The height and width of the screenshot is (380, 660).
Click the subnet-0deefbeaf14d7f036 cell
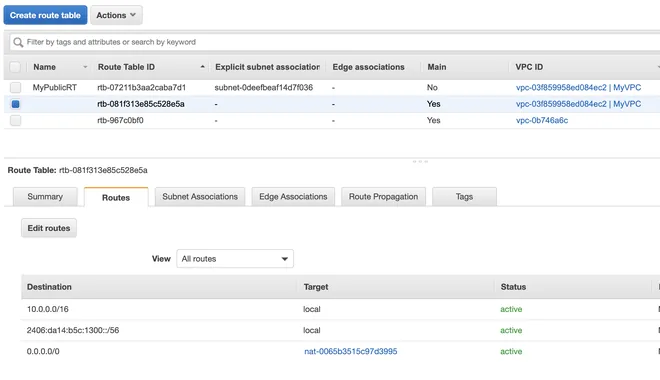(x=263, y=88)
